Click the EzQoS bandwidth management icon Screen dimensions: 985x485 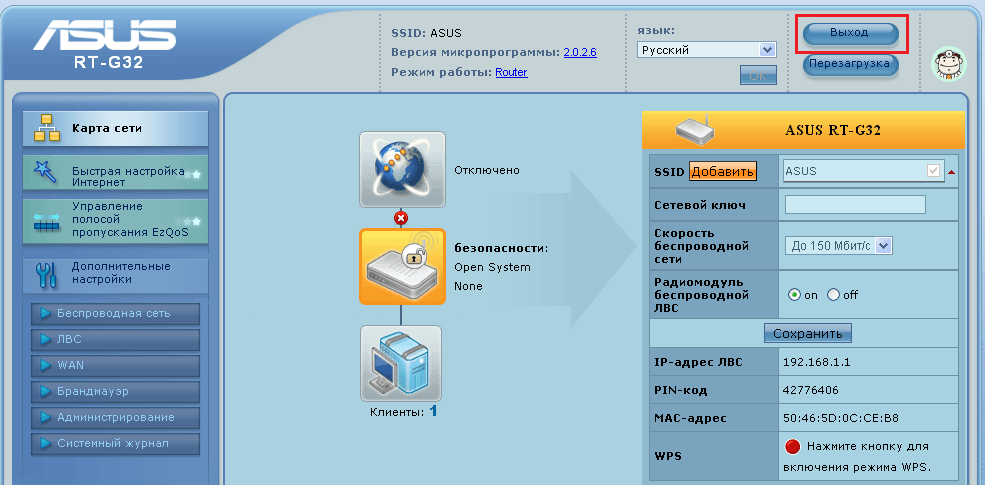pyautogui.click(x=46, y=222)
